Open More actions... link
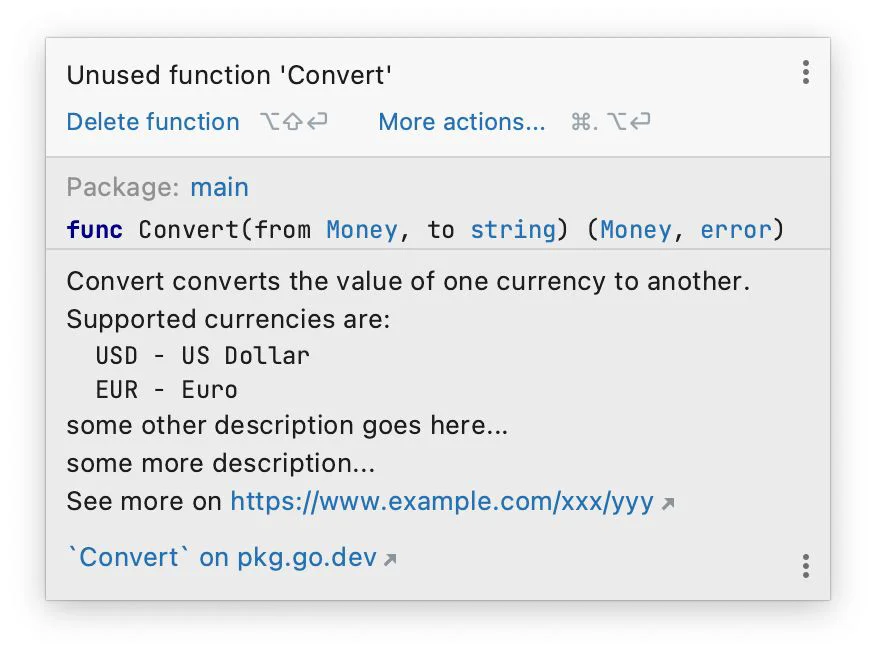Image resolution: width=876 pixels, height=654 pixels. pyautogui.click(x=461, y=122)
